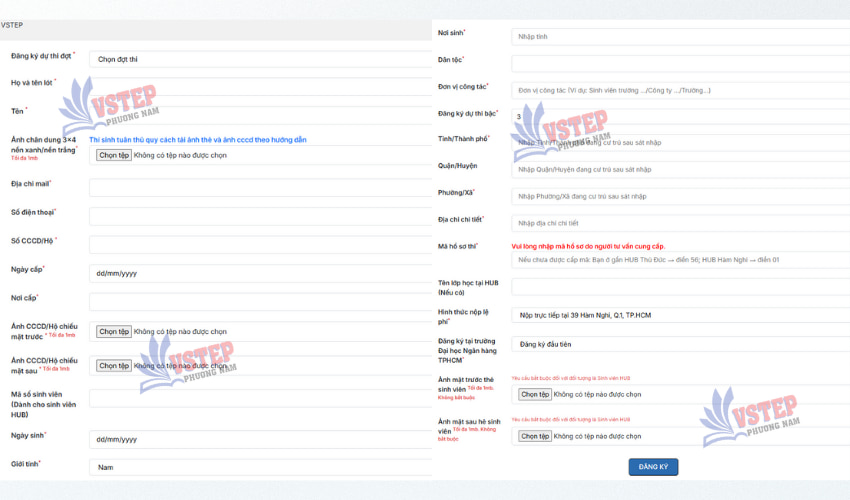The height and width of the screenshot is (500, 850).
Task: Select the 'Mã hồ sơ thi' input
Action: (x=680, y=260)
